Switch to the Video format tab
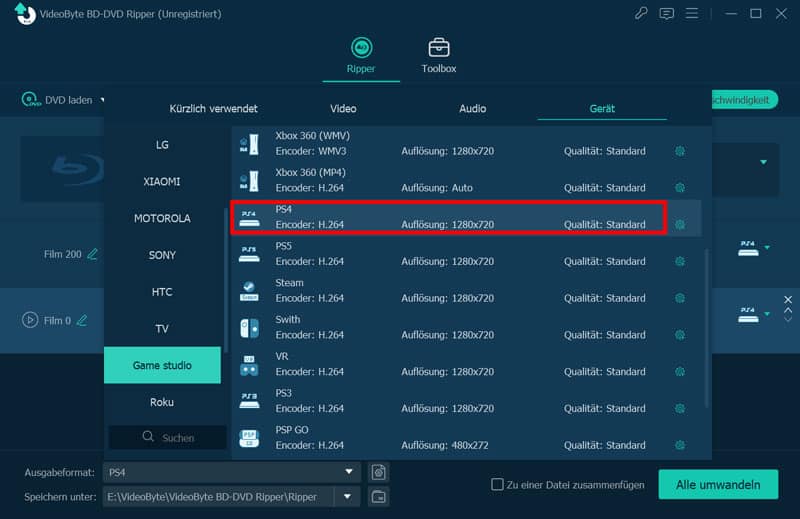The height and width of the screenshot is (519, 800). click(x=343, y=108)
